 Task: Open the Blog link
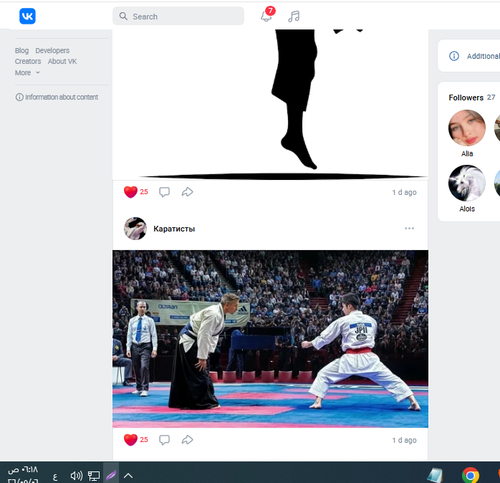point(22,50)
